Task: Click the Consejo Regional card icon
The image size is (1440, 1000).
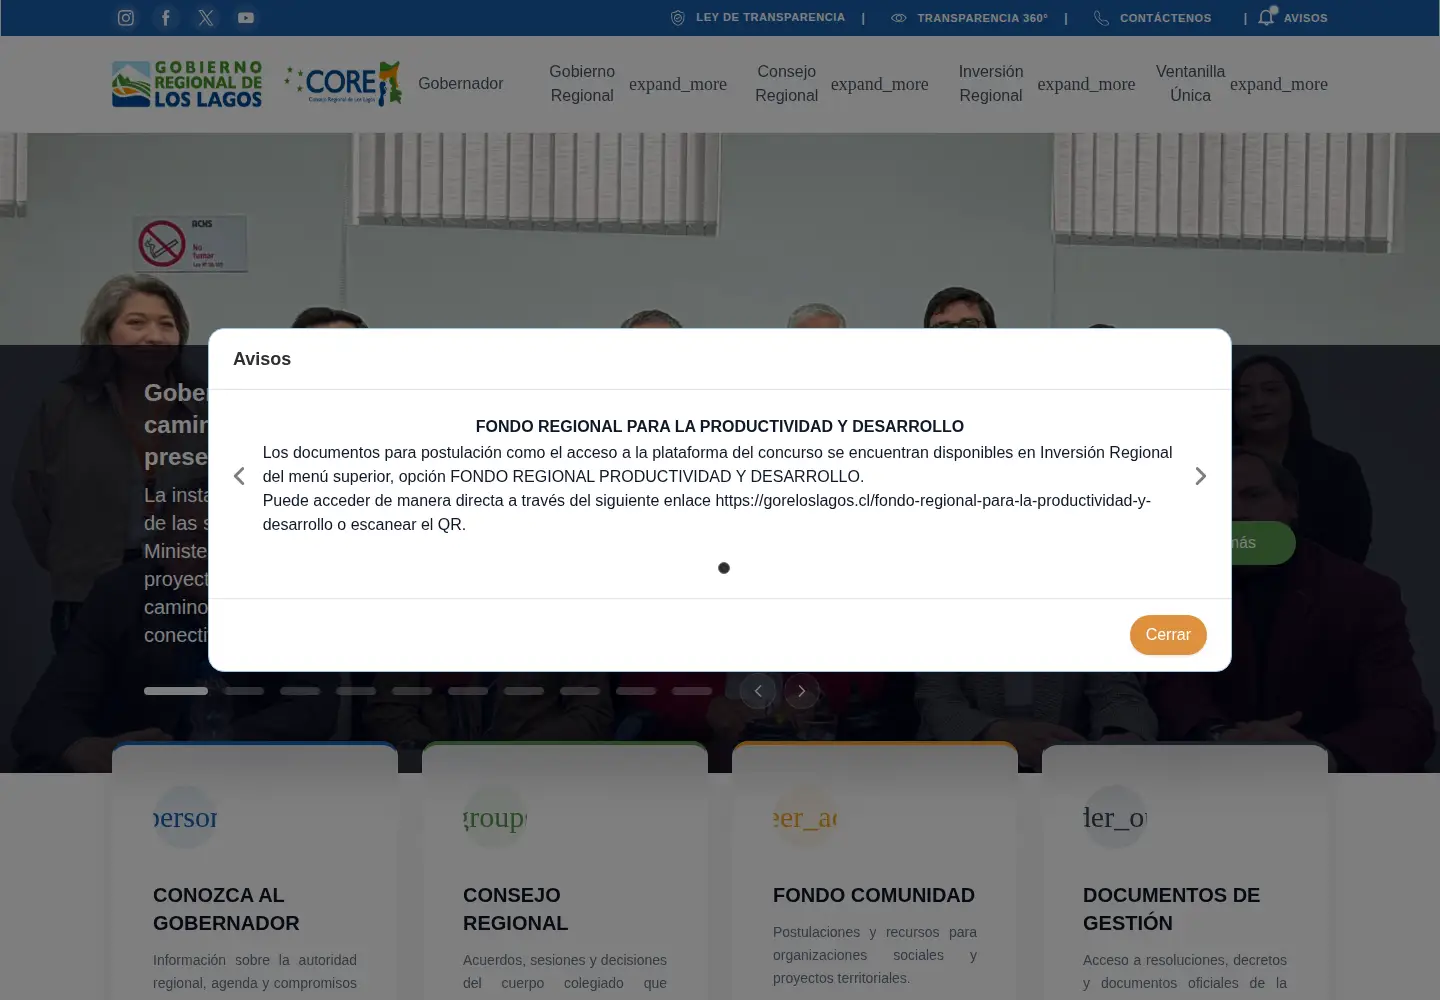Action: tap(495, 817)
